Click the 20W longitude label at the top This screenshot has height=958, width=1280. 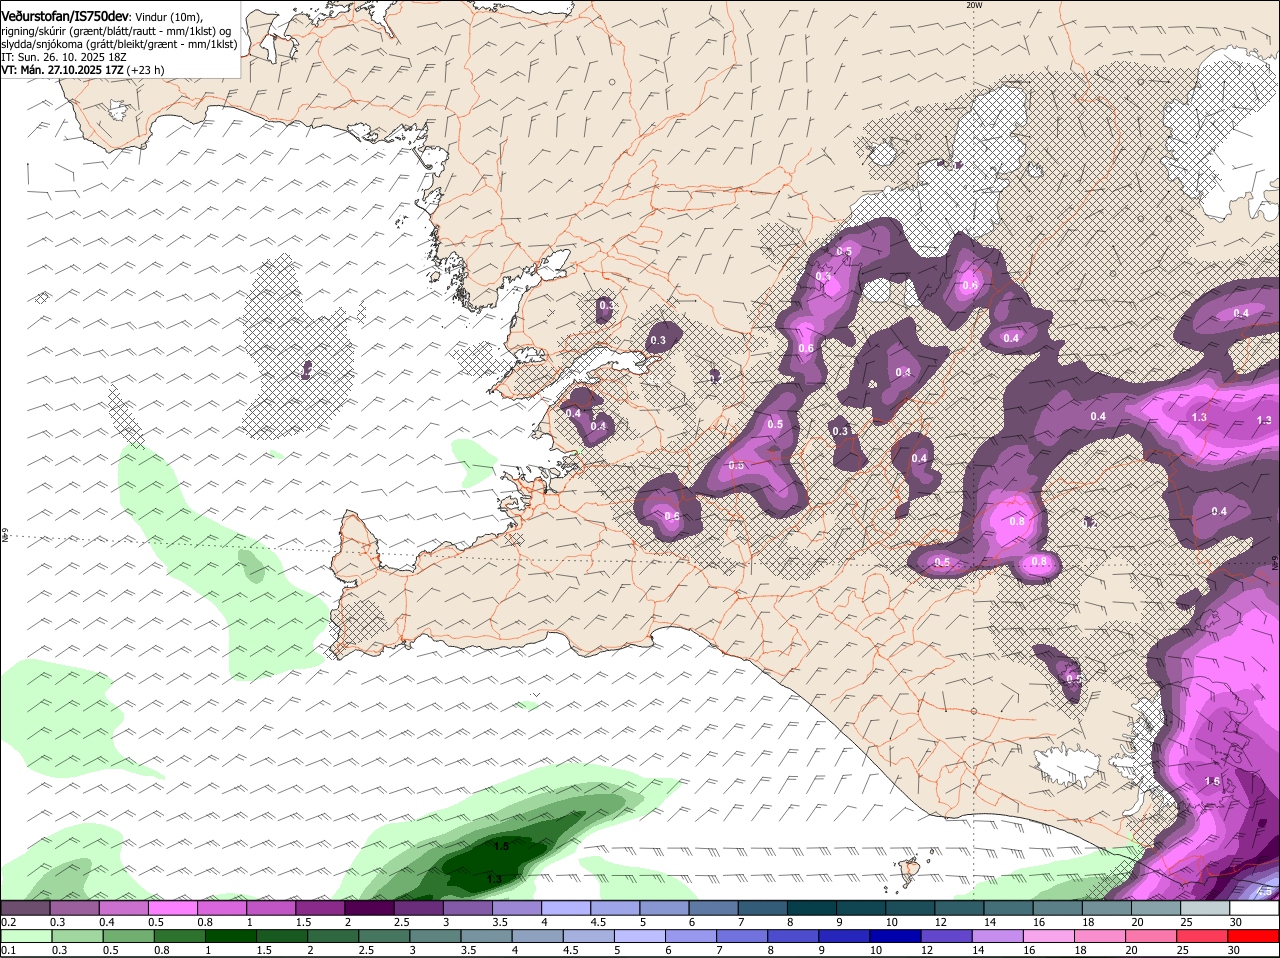coord(974,5)
